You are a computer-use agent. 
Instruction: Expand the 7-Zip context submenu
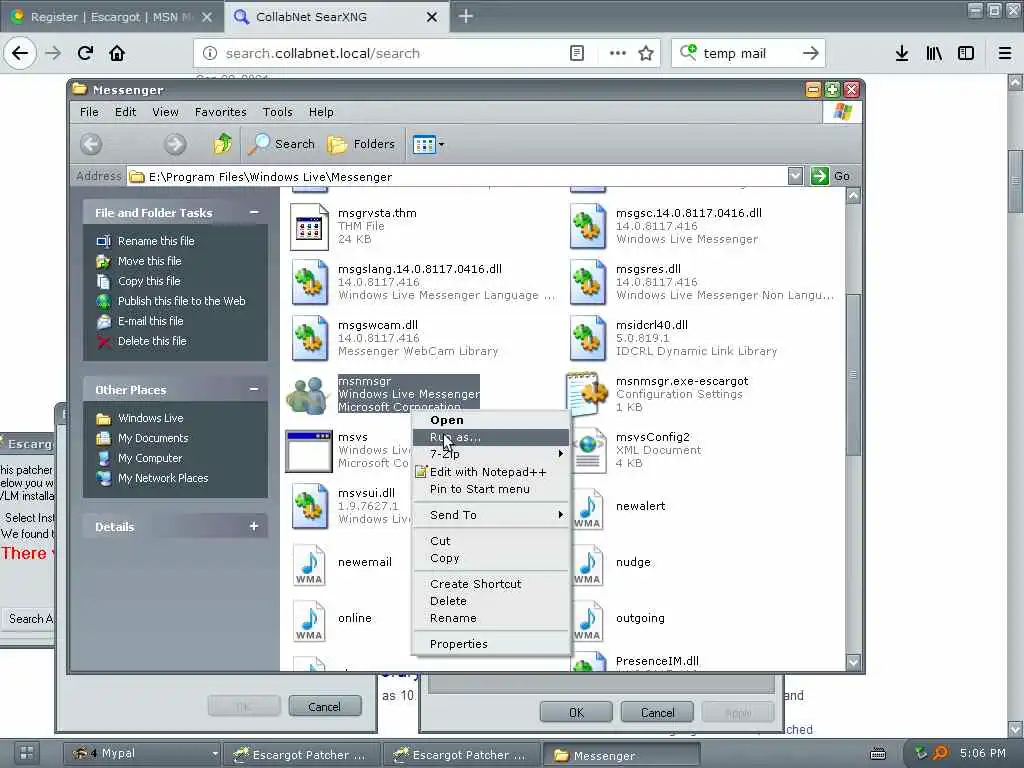[x=491, y=454]
